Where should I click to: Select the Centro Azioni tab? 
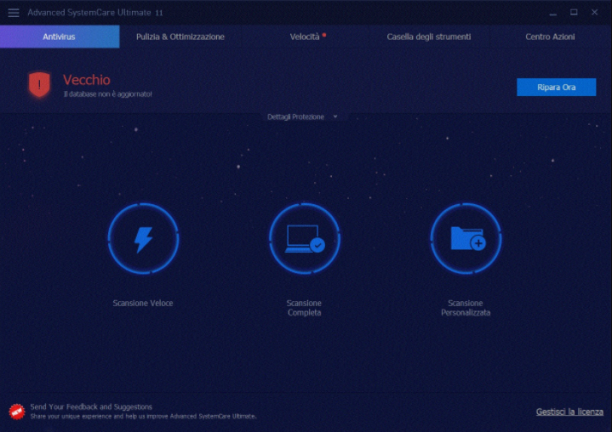[x=550, y=37]
